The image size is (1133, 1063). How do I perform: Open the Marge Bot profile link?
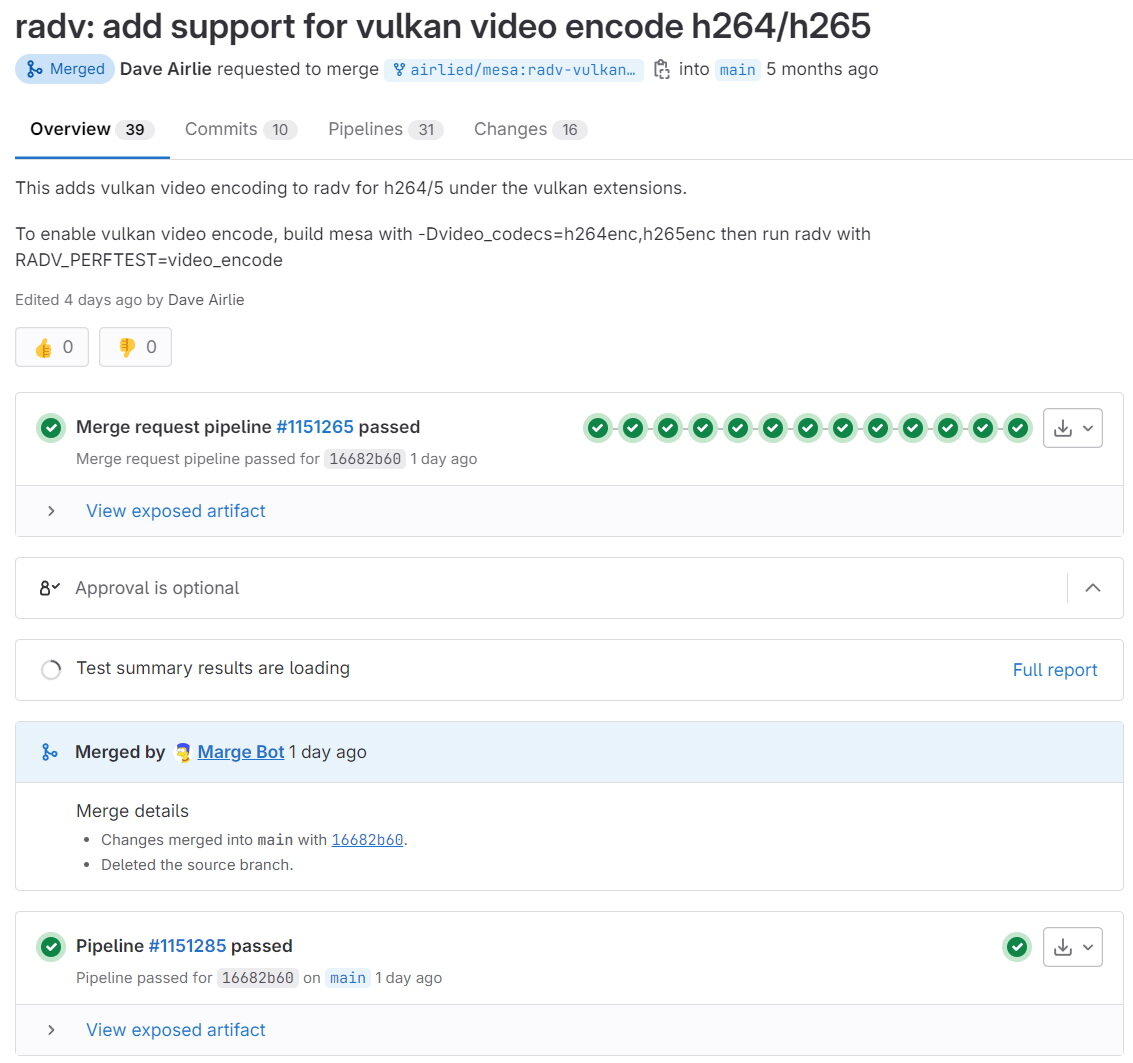[x=241, y=752]
